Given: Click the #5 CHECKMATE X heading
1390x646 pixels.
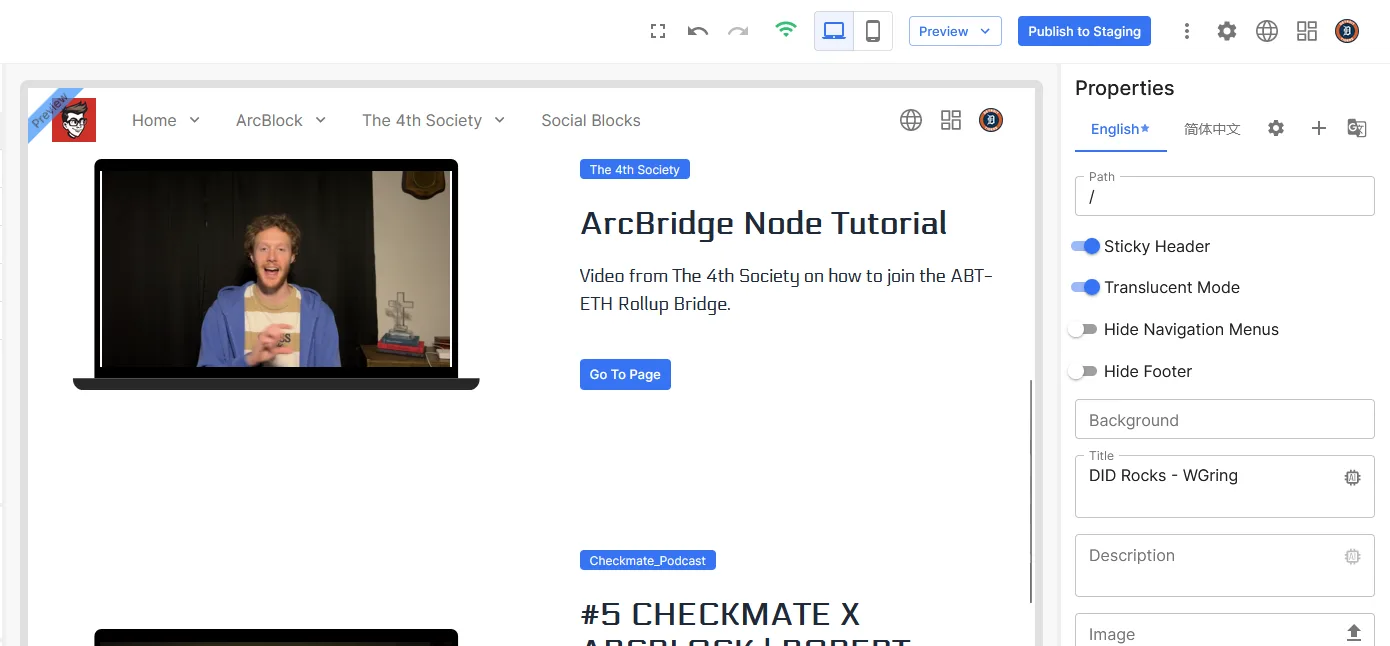Looking at the screenshot, I should tap(720, 613).
